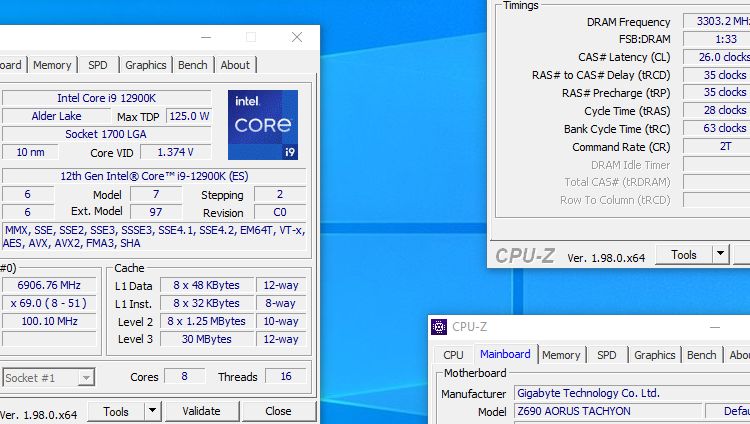Click the Intel Core i9 12900K name field
The height and width of the screenshot is (424, 750).
pyautogui.click(x=106, y=98)
